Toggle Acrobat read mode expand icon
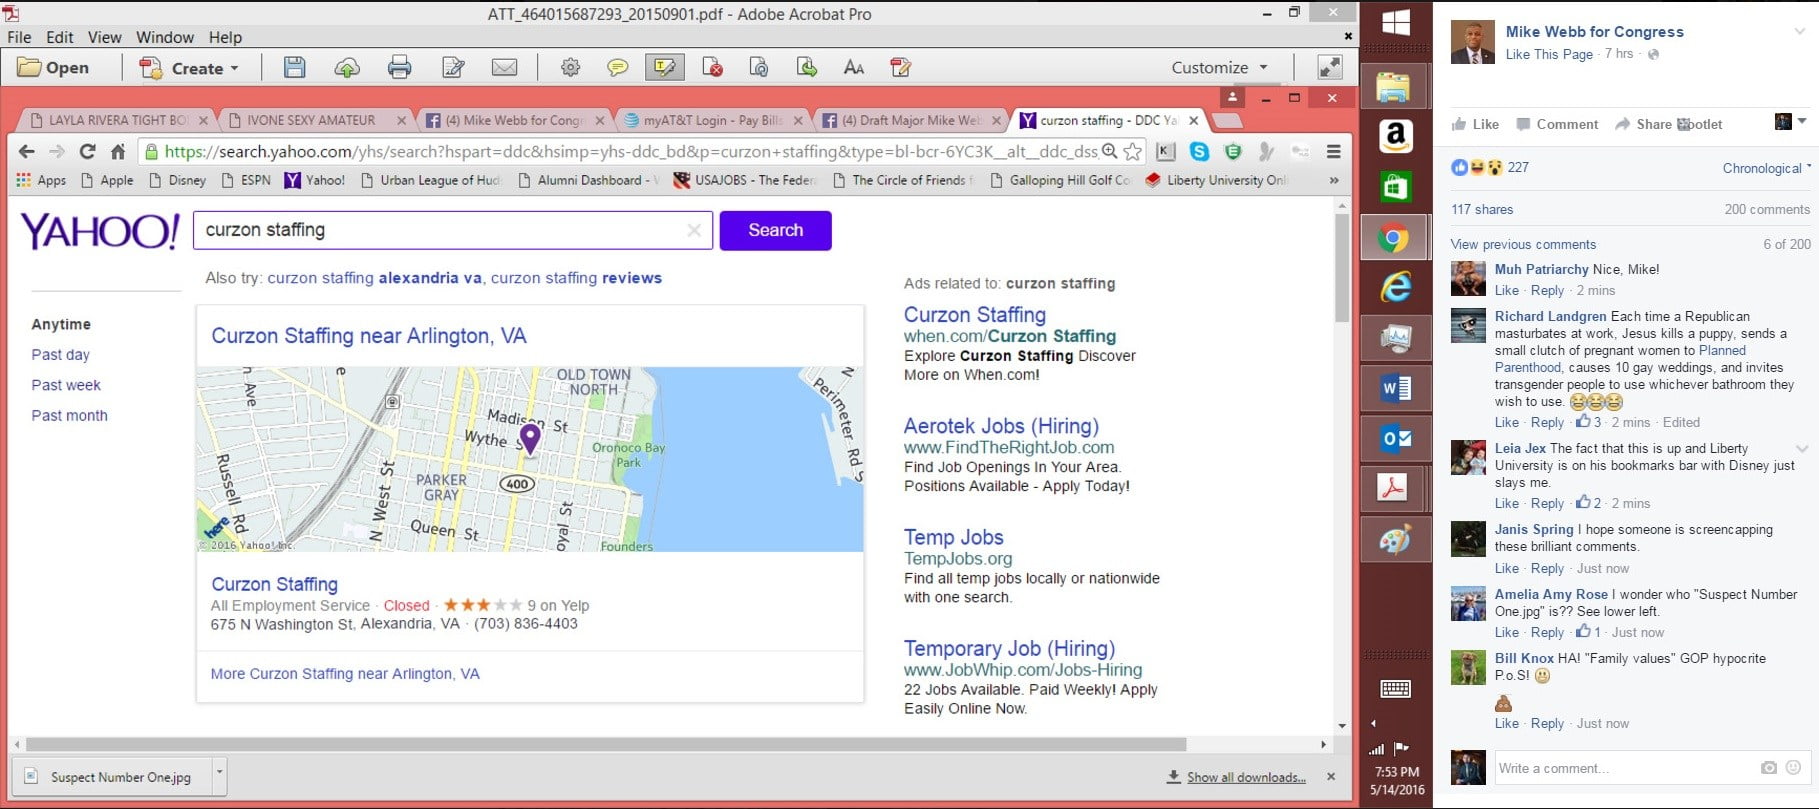Screen dimensions: 1819x809 pos(1329,67)
